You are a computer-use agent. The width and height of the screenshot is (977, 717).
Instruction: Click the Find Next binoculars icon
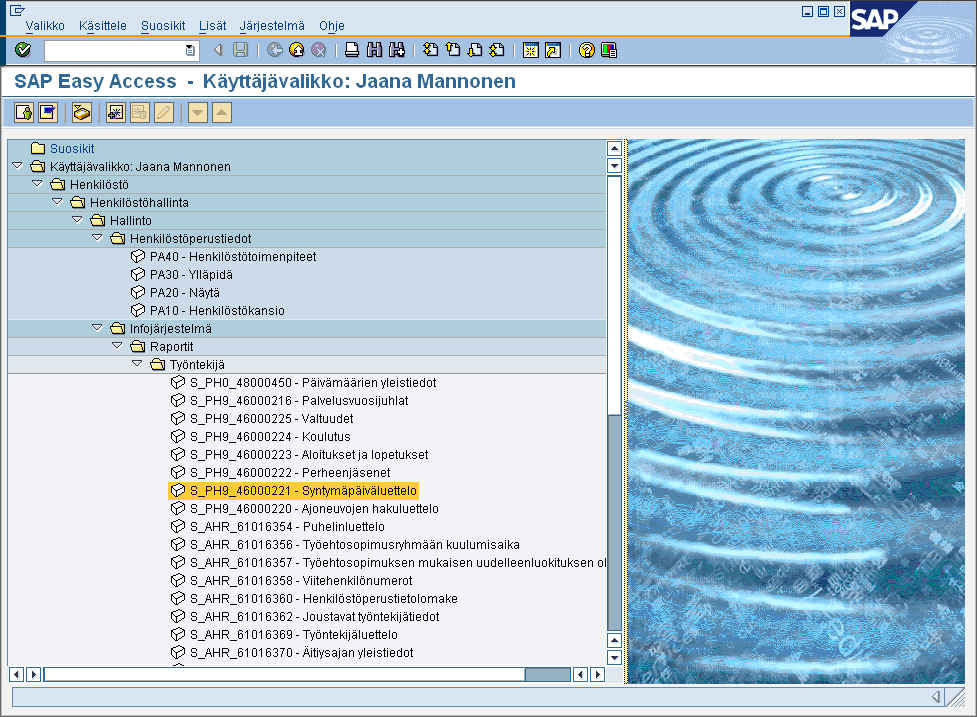[x=397, y=50]
